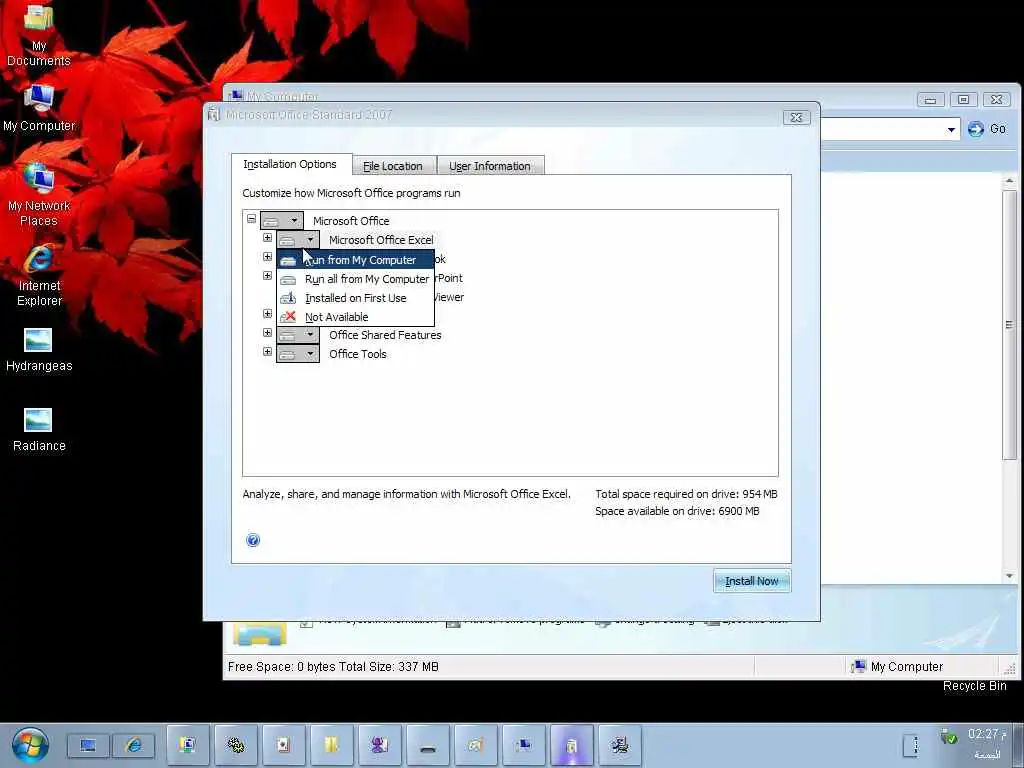The image size is (1024, 768).
Task: Open the Windows Start orb
Action: [30, 744]
